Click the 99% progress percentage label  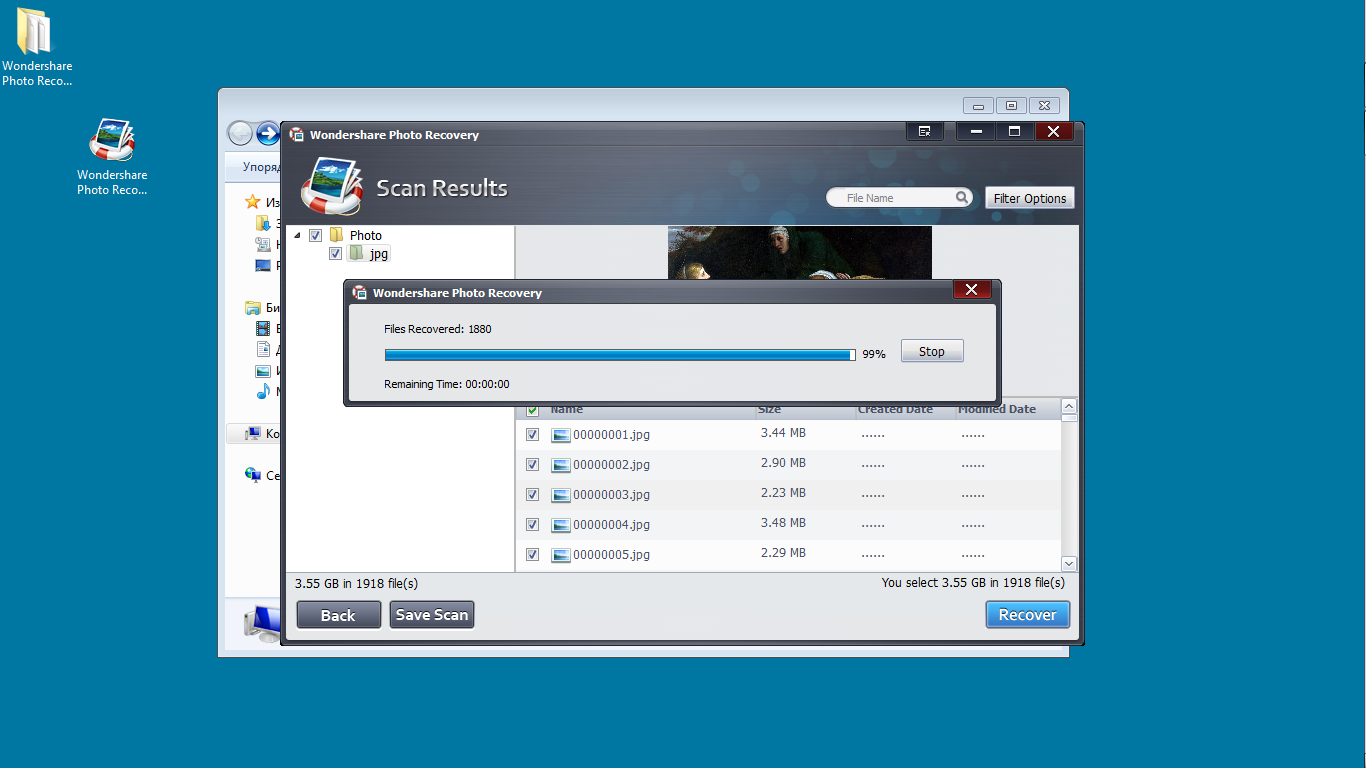tap(874, 354)
